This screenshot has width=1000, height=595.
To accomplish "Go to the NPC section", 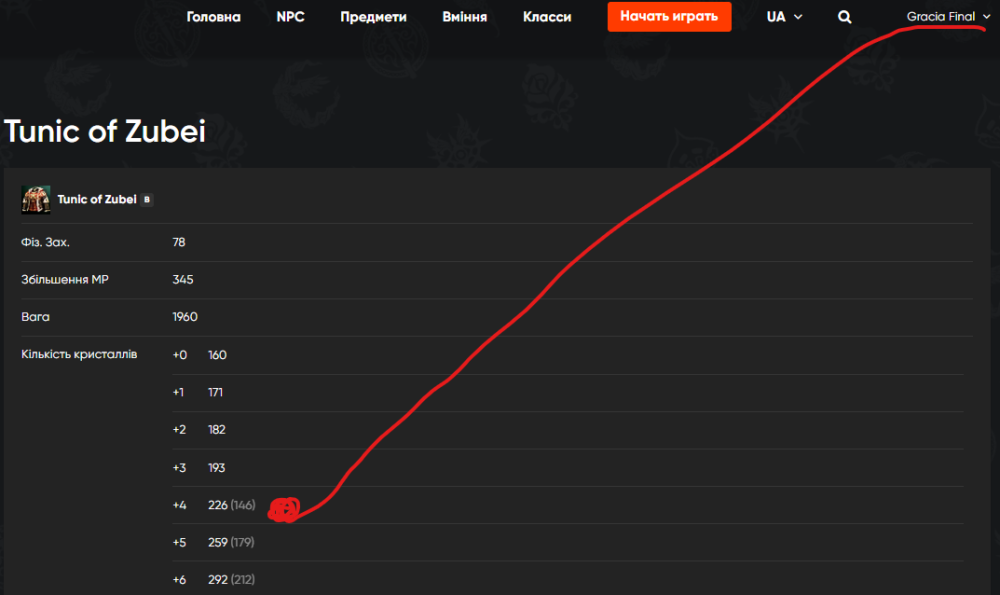I will click(290, 17).
